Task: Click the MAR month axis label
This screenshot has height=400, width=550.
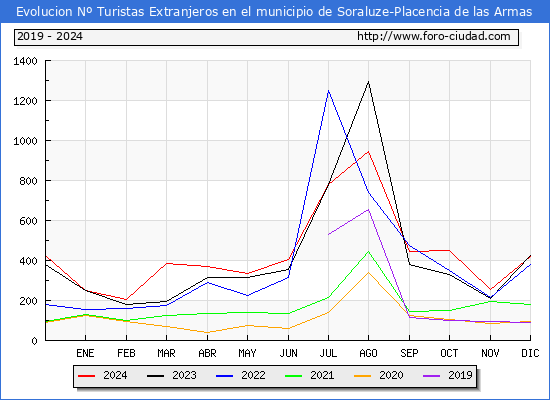Action: coord(166,353)
